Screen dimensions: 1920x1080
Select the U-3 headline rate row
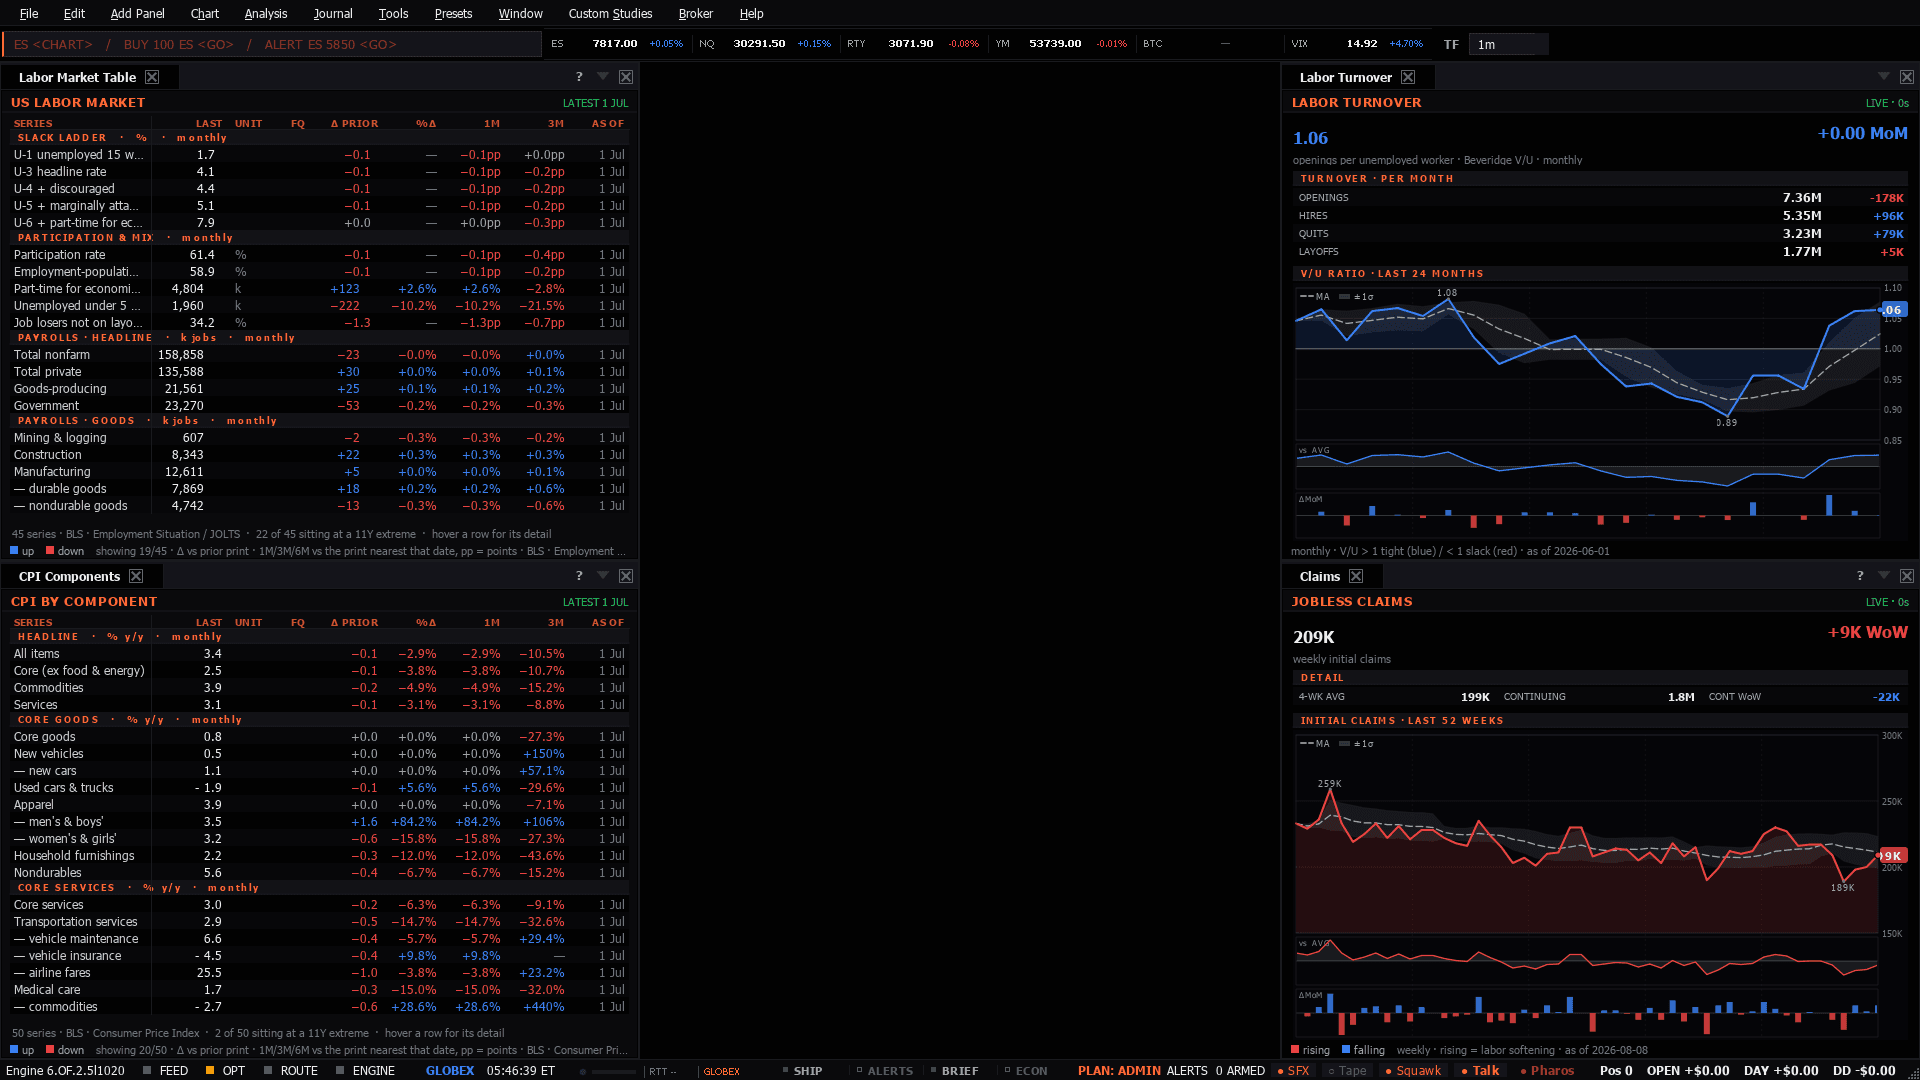(319, 172)
